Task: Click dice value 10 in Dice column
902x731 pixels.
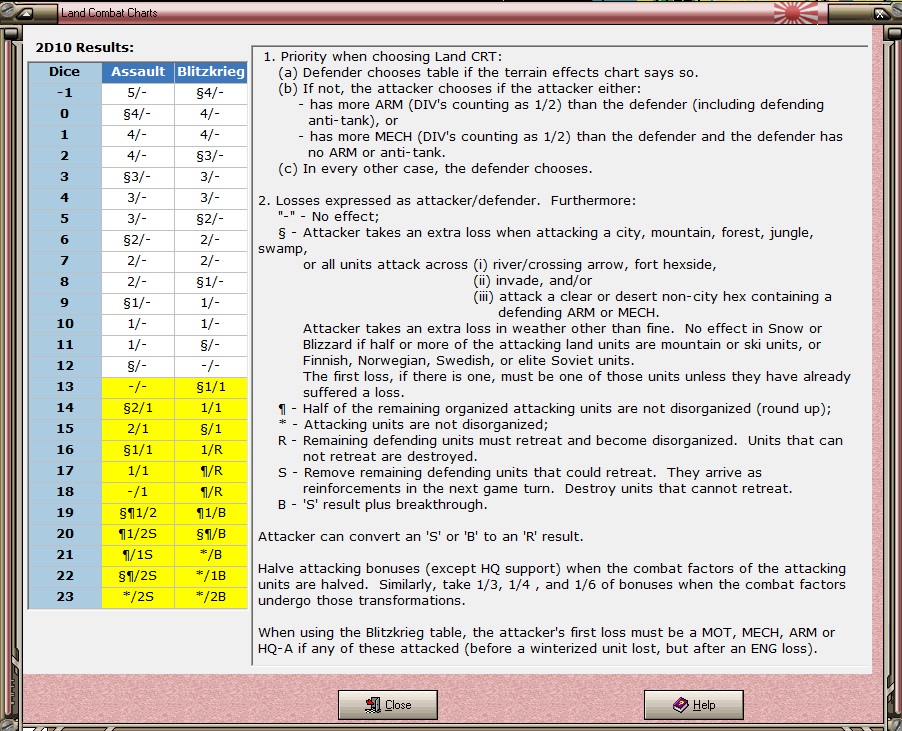Action: tap(65, 324)
